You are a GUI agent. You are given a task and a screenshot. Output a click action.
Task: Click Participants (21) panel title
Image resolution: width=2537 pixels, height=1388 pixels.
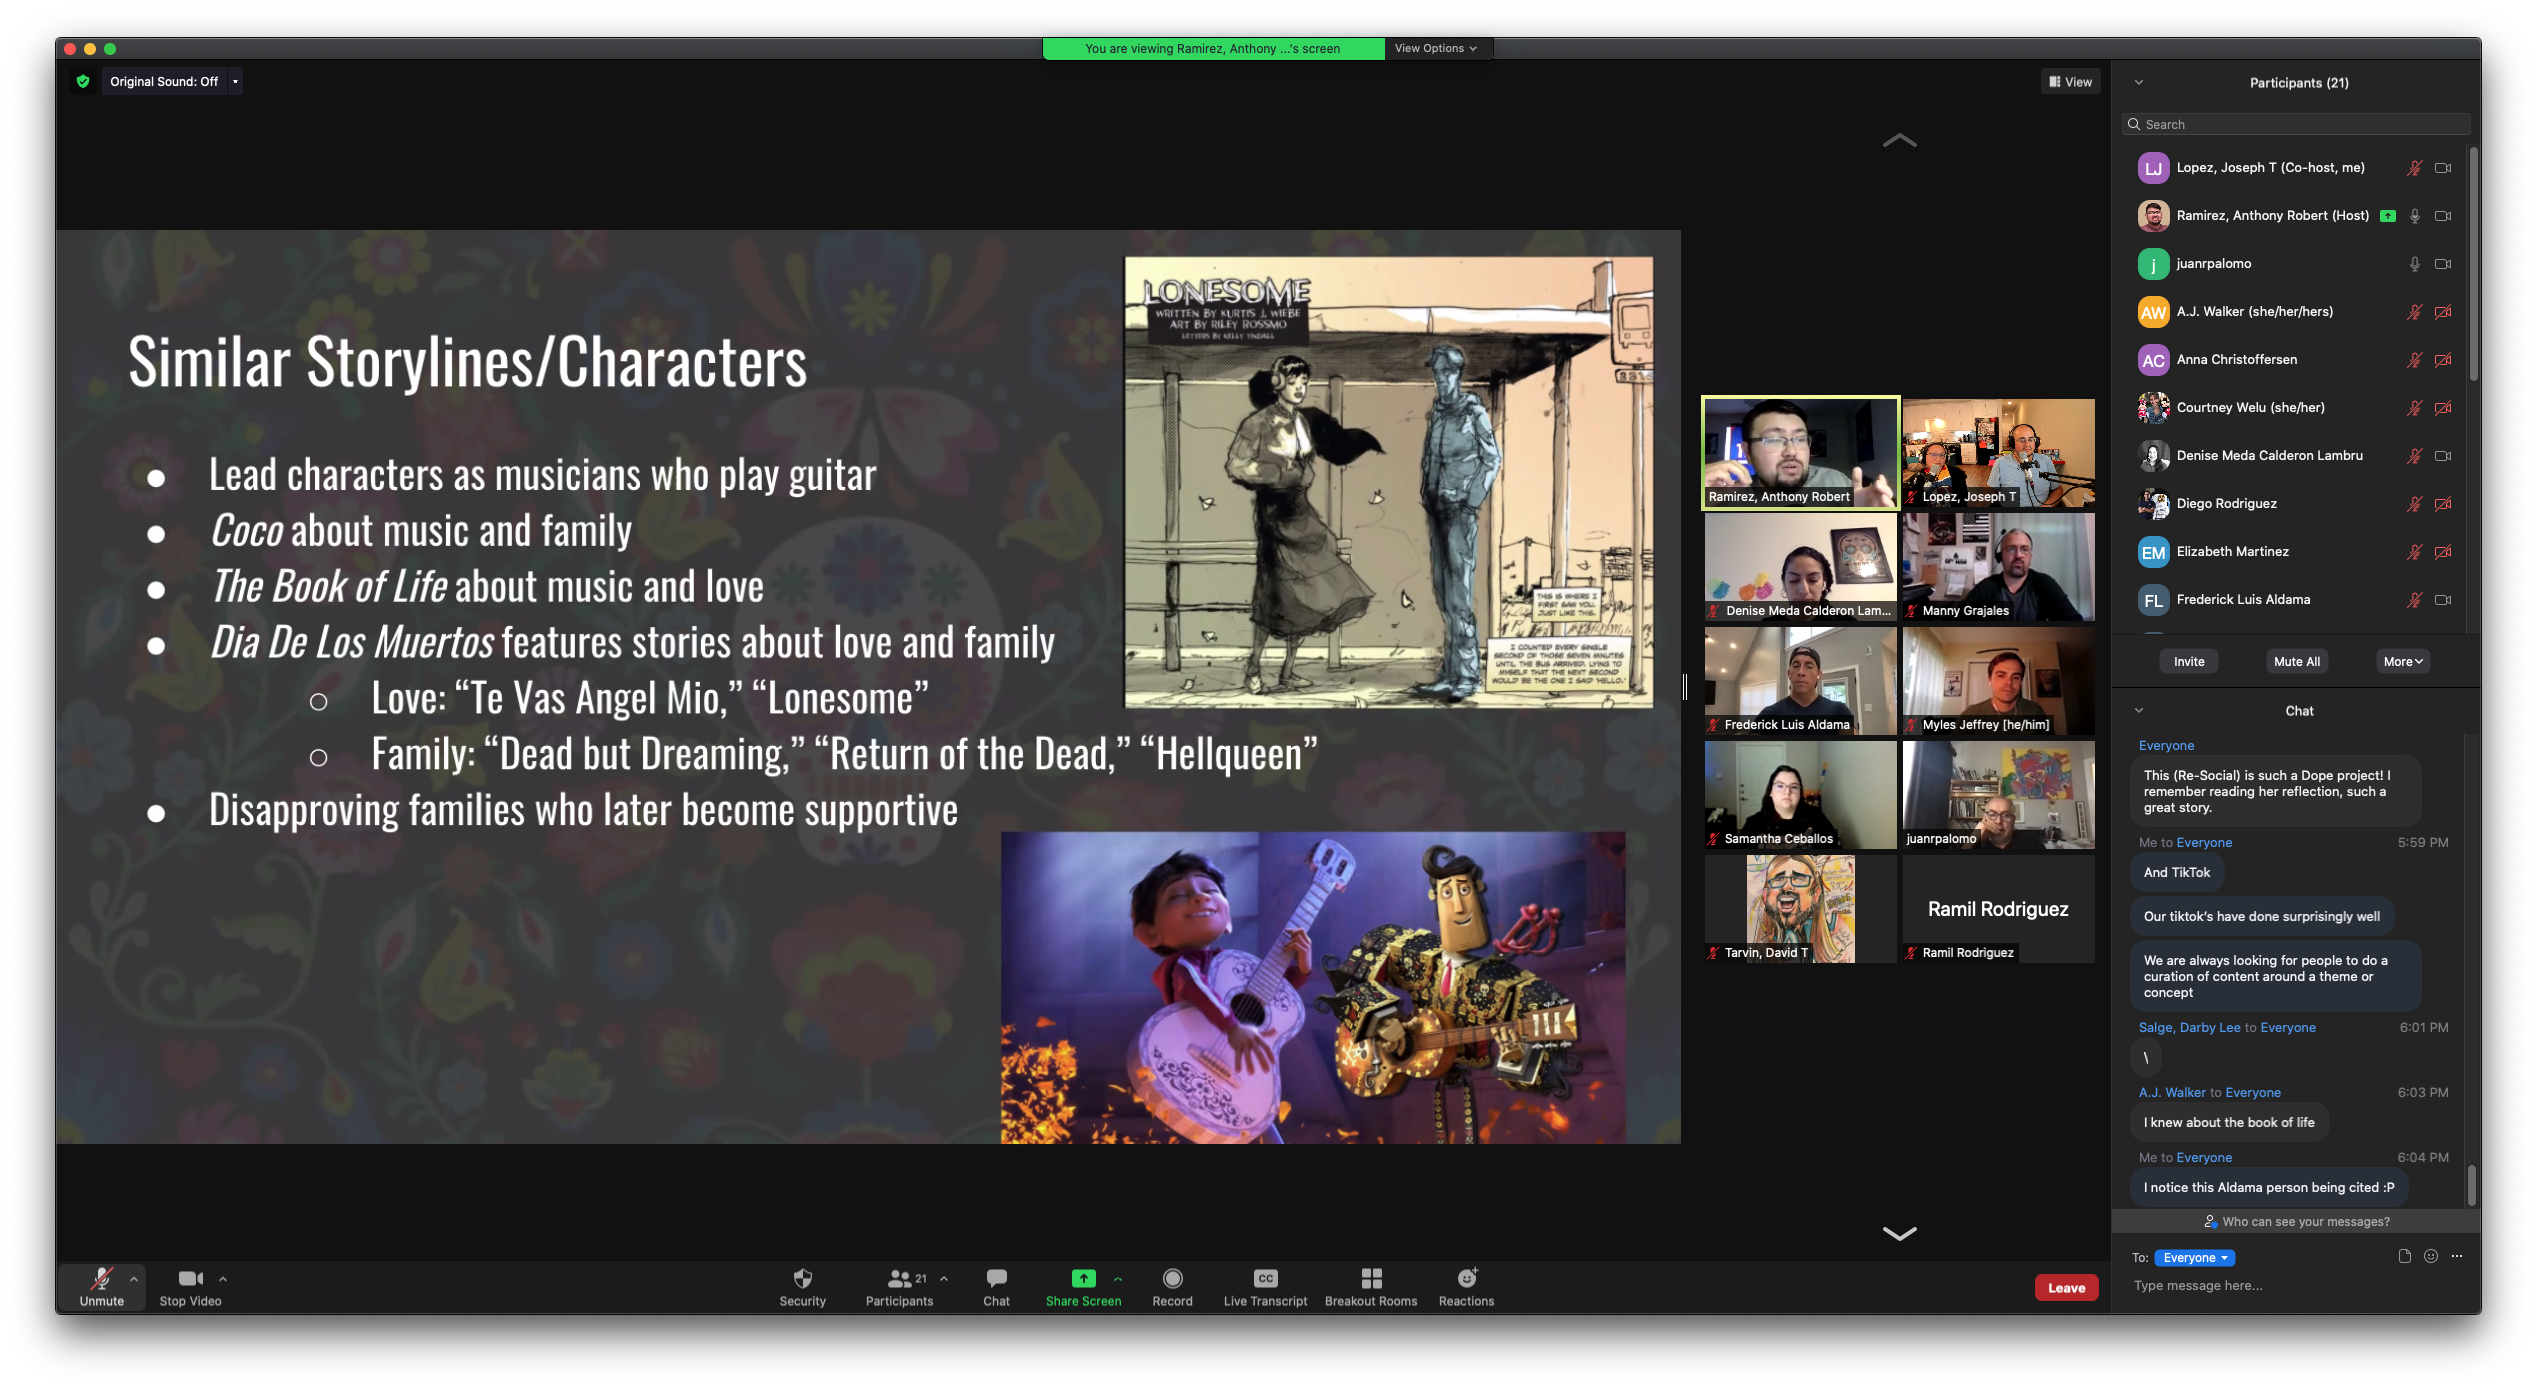(2299, 83)
